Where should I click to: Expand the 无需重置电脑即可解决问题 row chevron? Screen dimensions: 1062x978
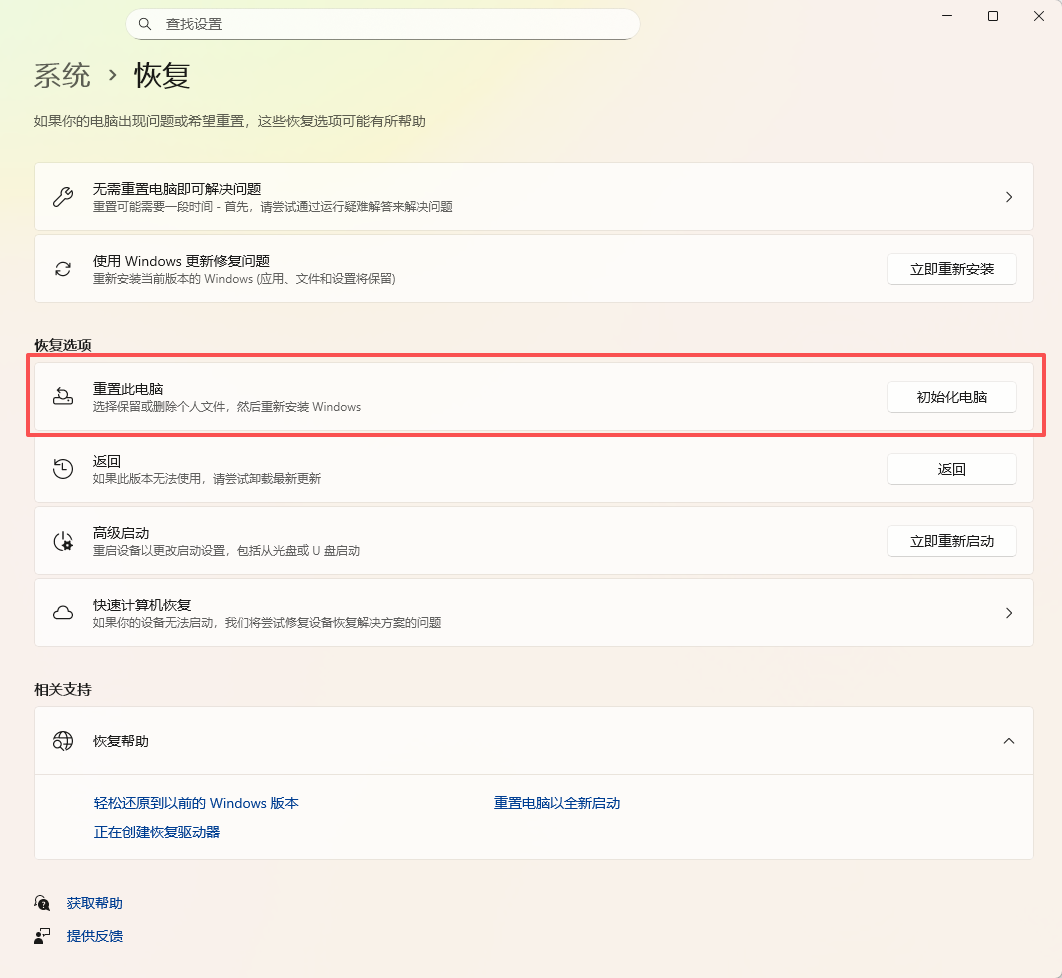1009,196
